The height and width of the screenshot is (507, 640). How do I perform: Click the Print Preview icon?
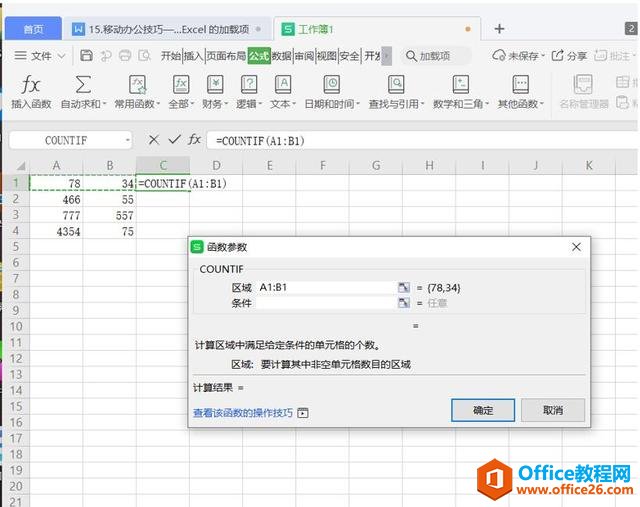144,56
